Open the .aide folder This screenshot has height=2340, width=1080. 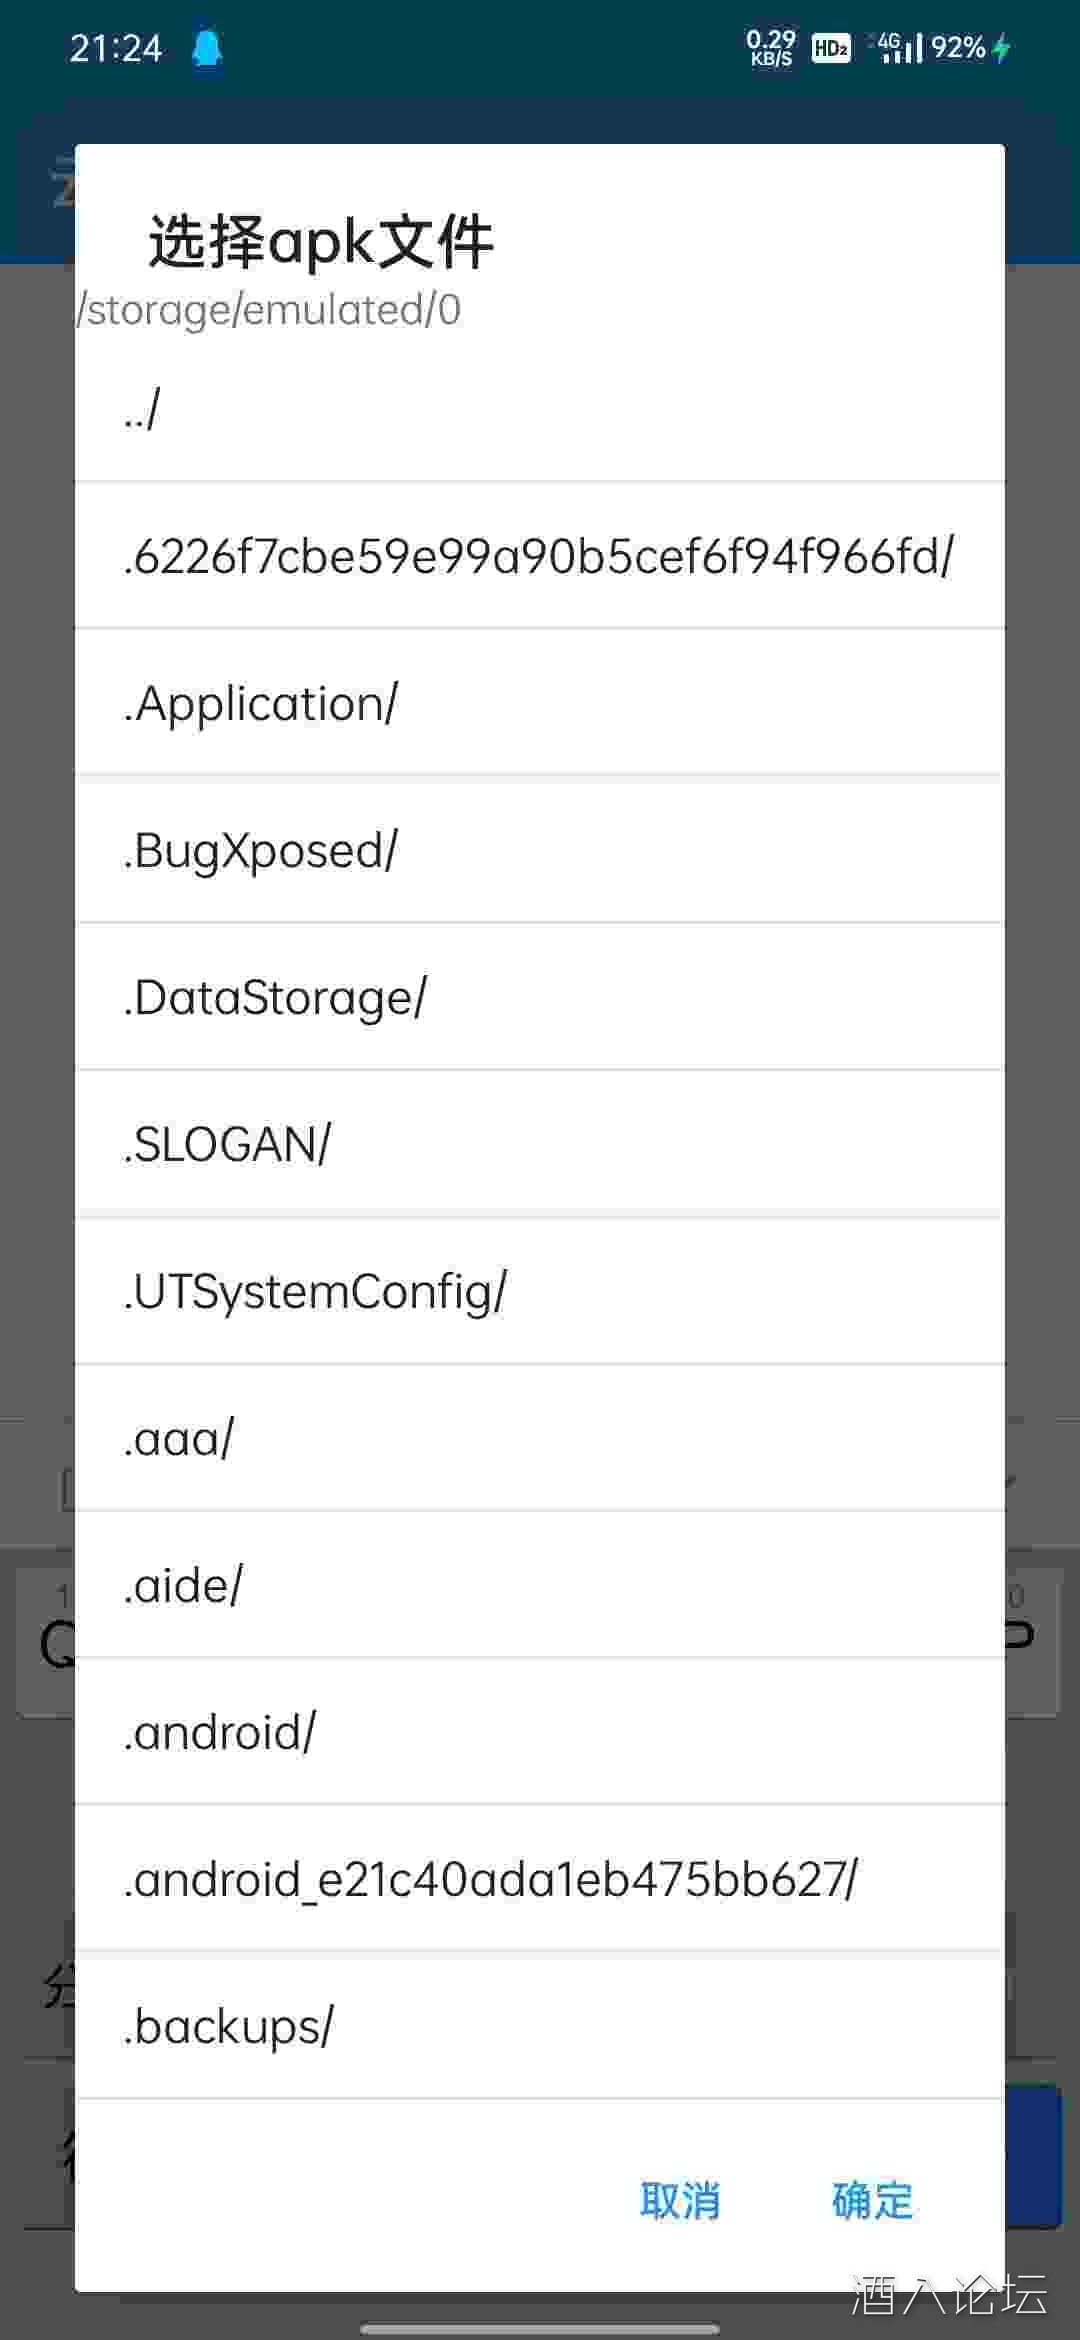(x=540, y=1586)
